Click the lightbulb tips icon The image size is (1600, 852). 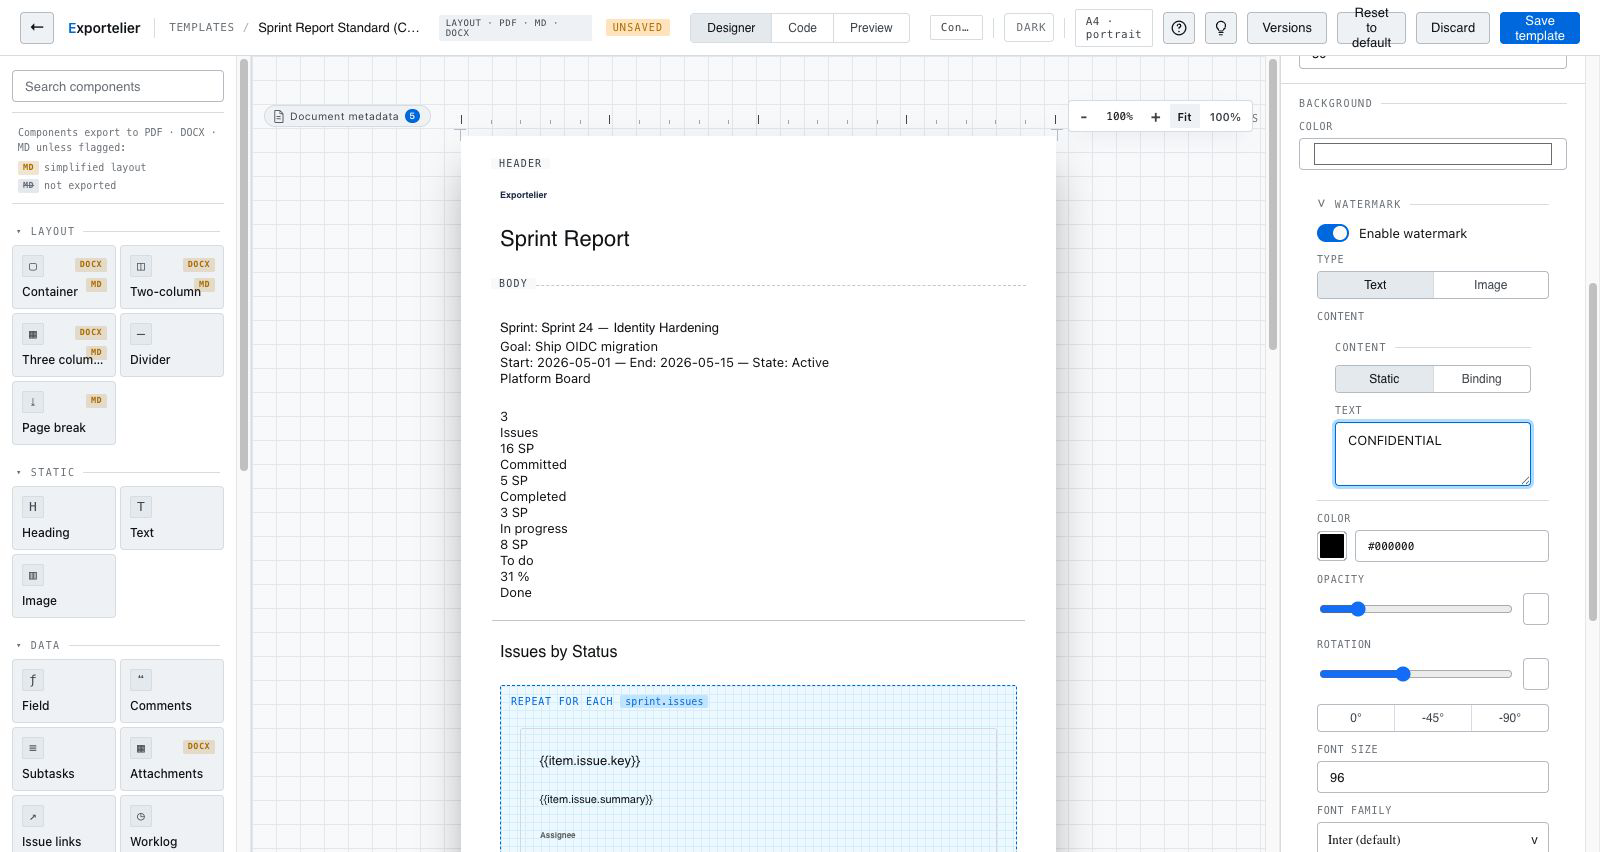[x=1221, y=28]
